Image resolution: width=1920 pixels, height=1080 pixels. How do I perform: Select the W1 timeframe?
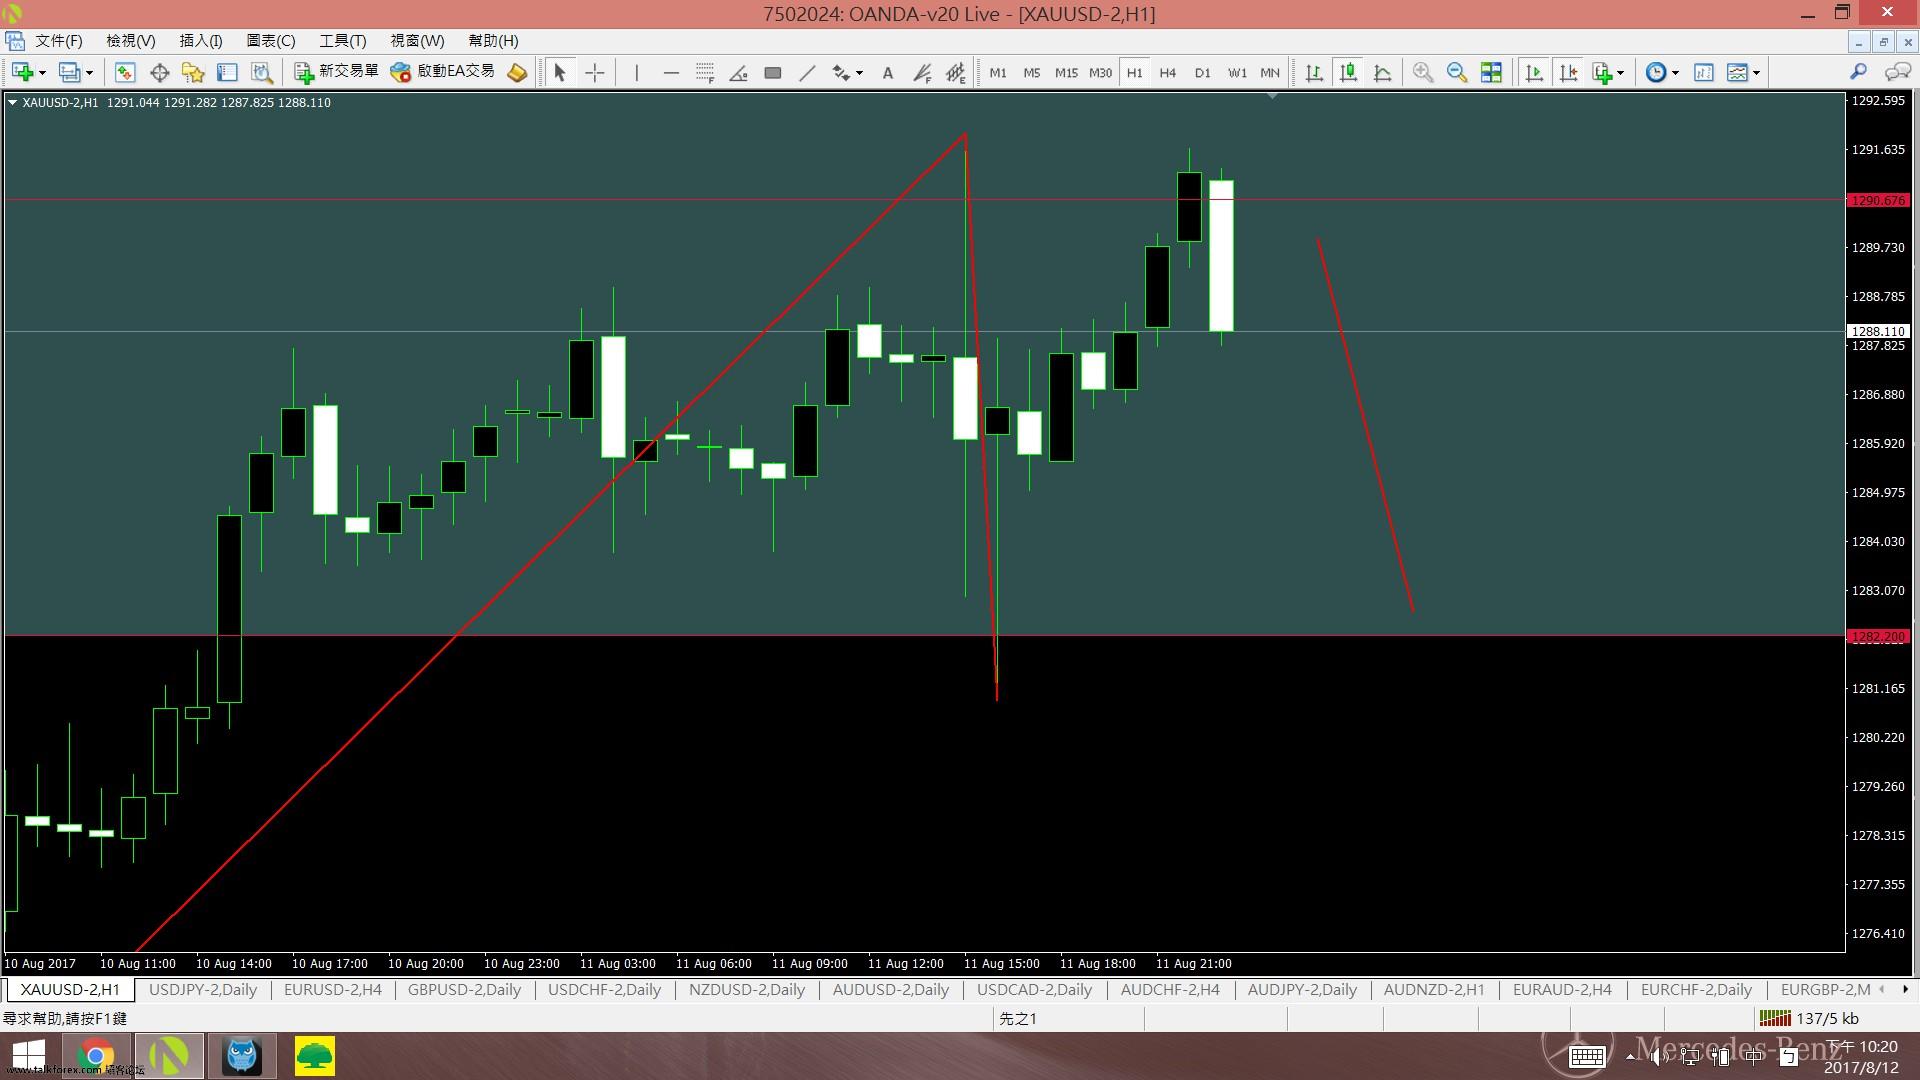pos(1237,72)
